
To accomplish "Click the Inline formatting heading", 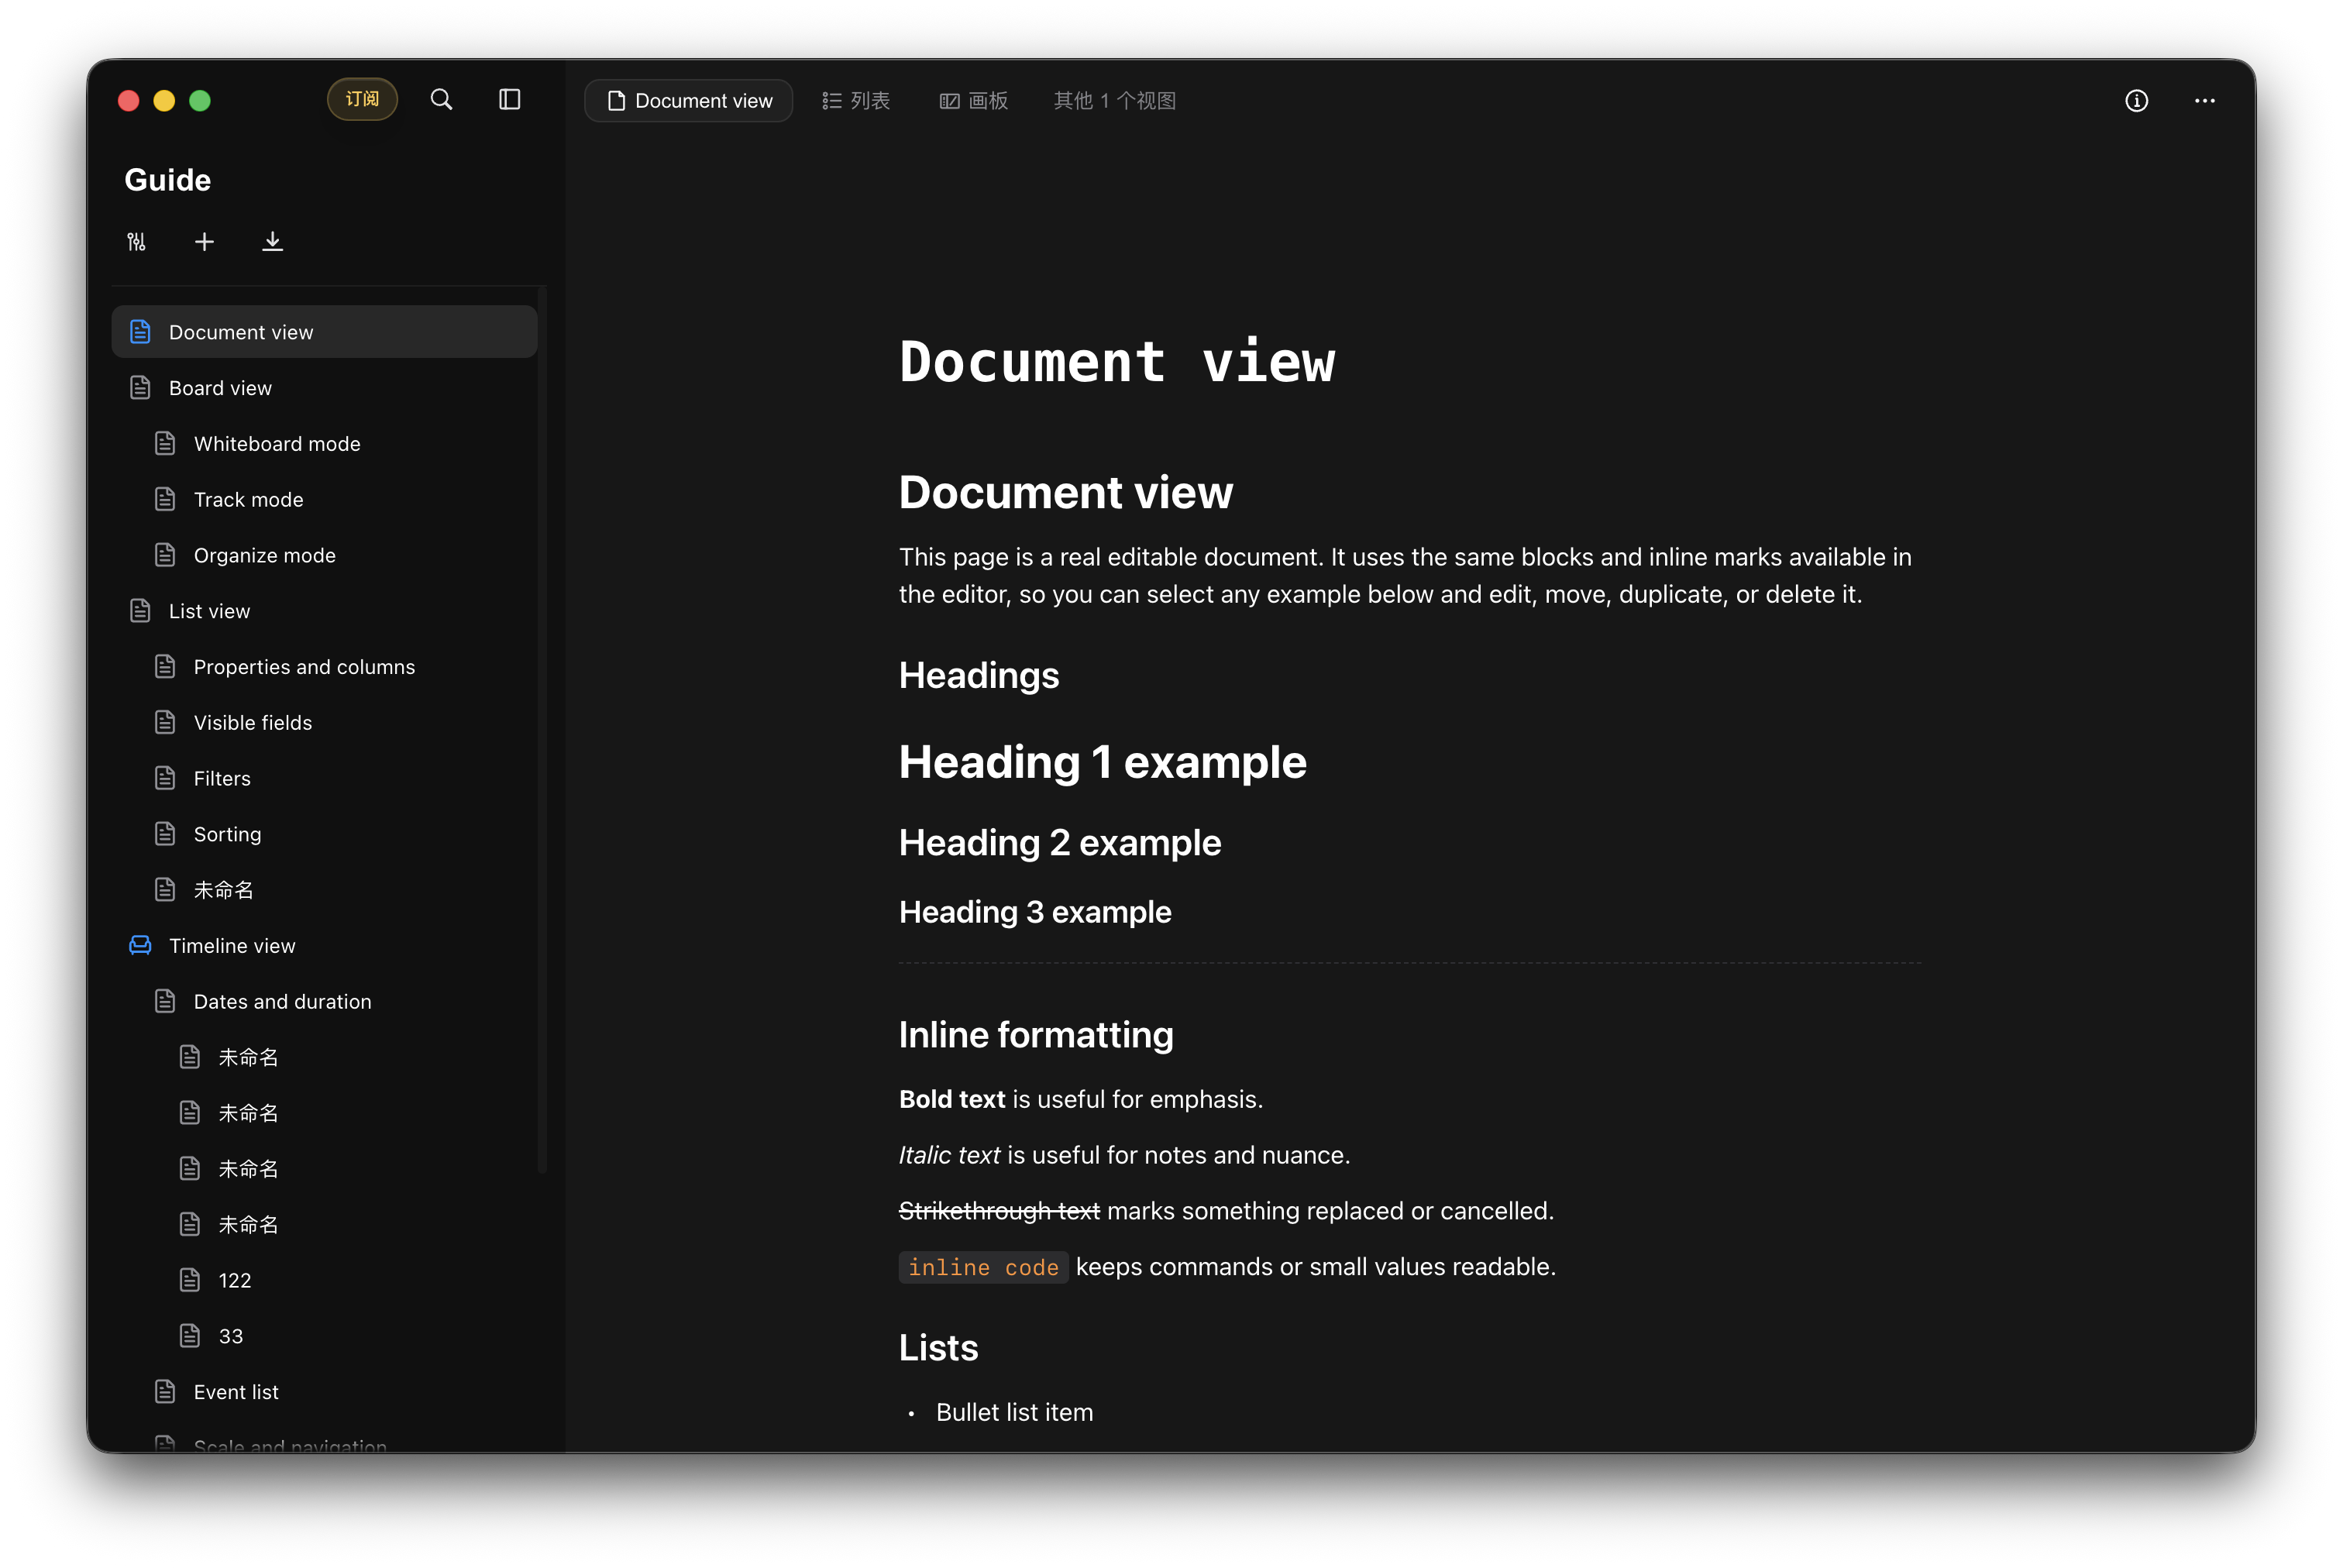I will tap(1036, 1035).
